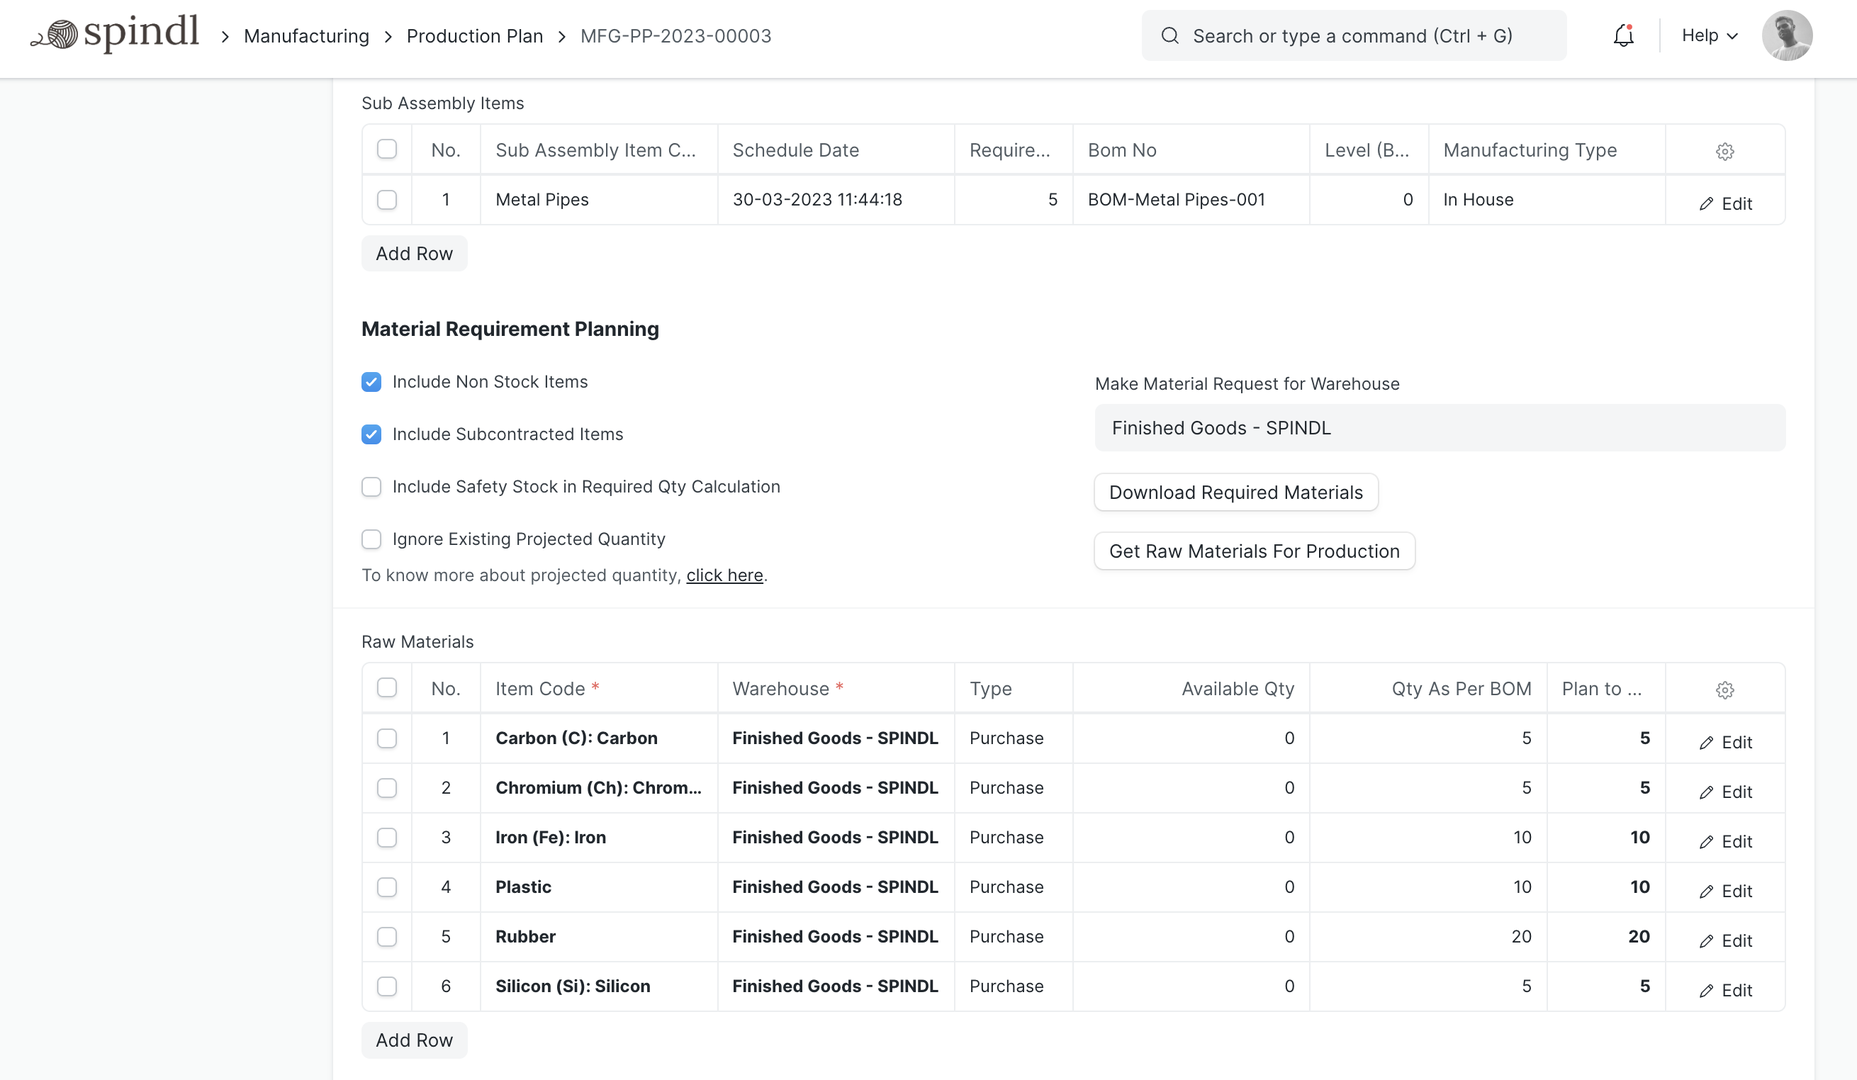Open the notification bell
1857x1080 pixels.
1623,35
